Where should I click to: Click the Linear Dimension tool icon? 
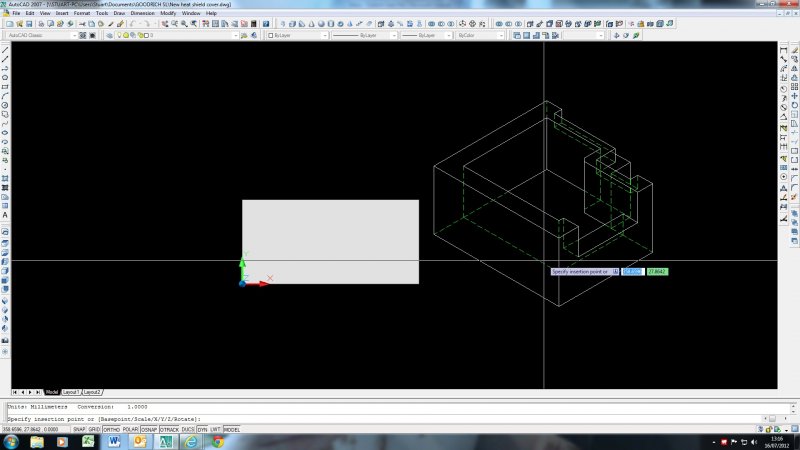coord(784,50)
